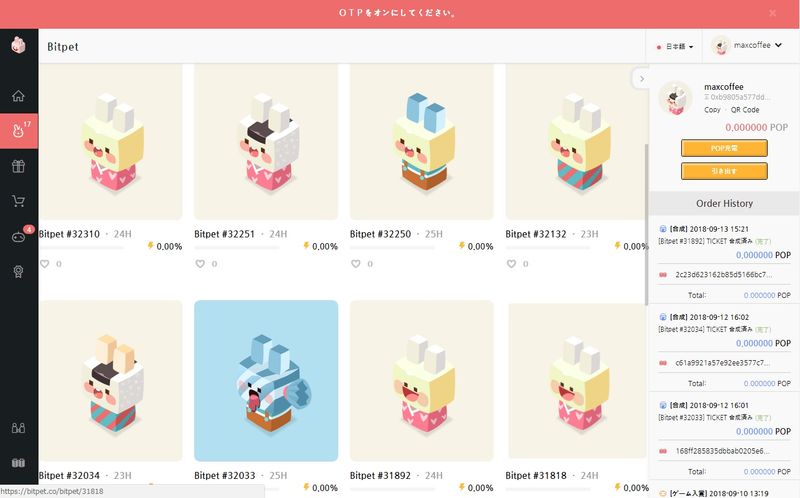Toggle heart on Bitpet #32251
Image resolution: width=800 pixels, height=498 pixels.
pyautogui.click(x=200, y=264)
